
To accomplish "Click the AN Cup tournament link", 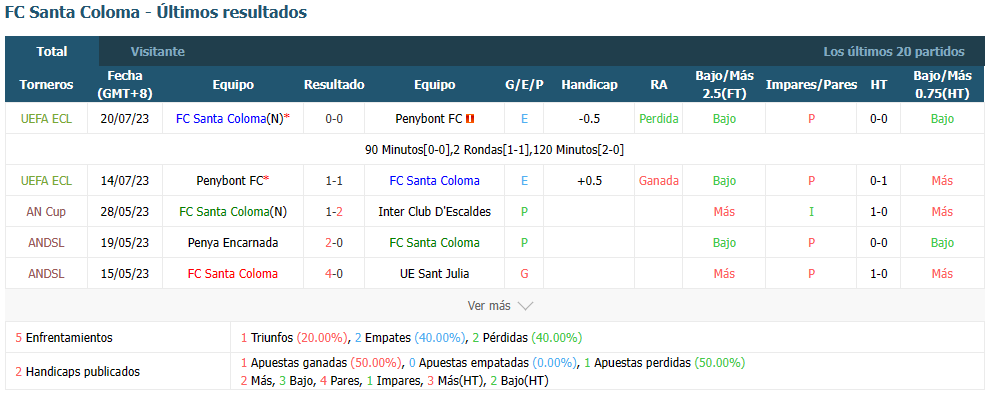I will tap(46, 211).
